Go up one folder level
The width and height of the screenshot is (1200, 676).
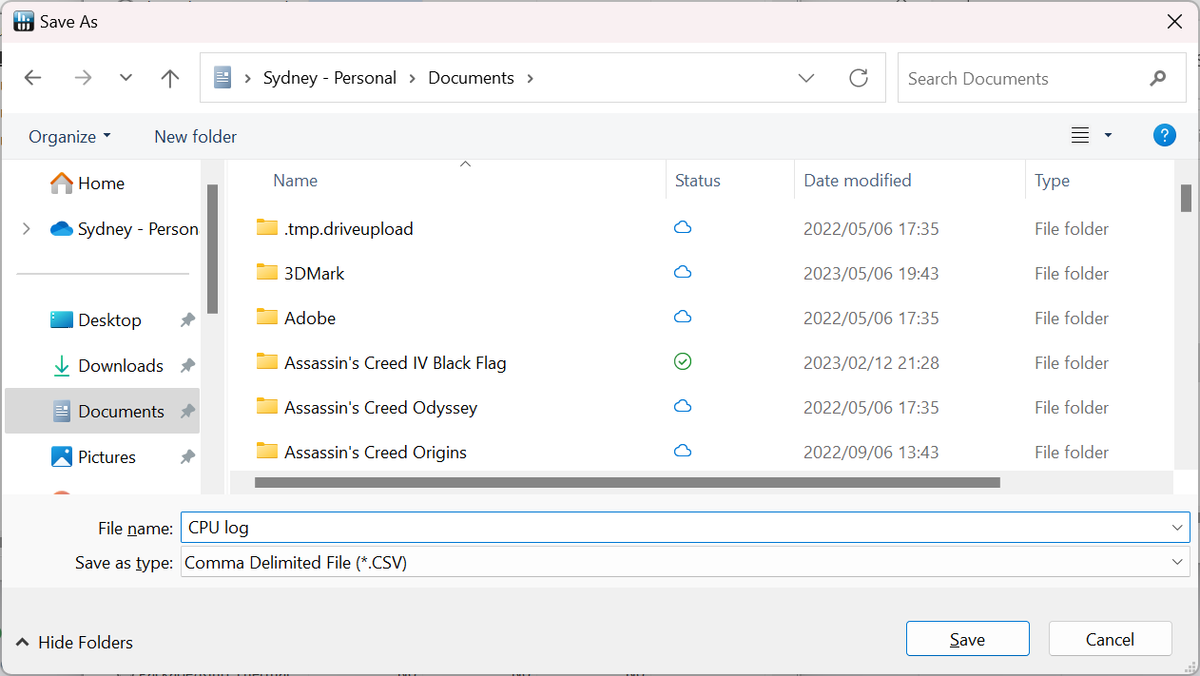tap(170, 78)
